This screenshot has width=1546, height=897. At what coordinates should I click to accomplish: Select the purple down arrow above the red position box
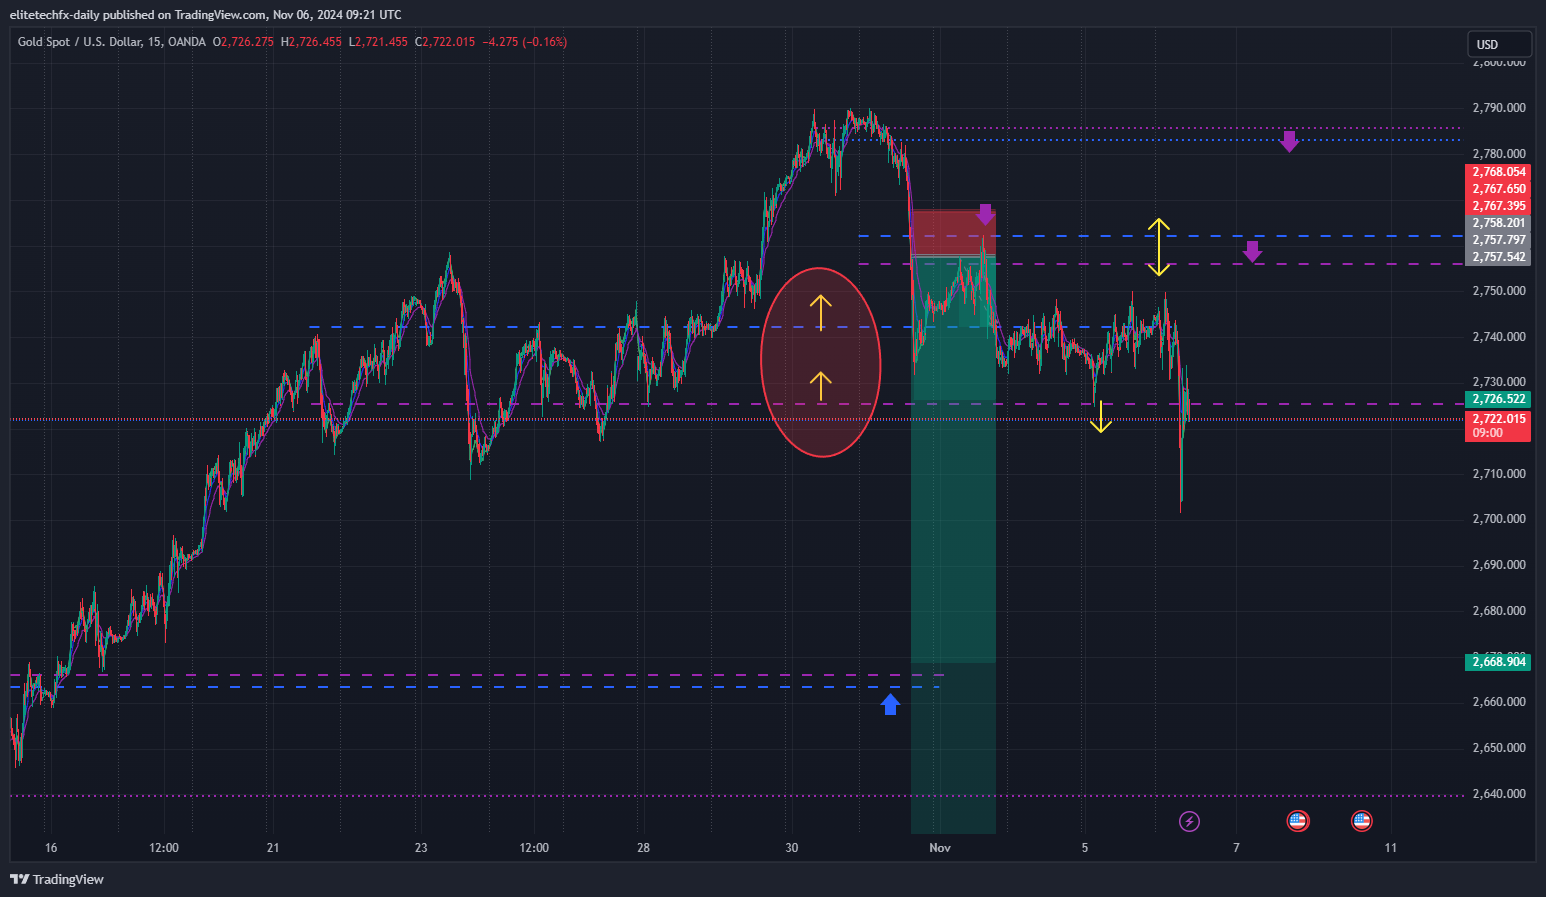986,214
